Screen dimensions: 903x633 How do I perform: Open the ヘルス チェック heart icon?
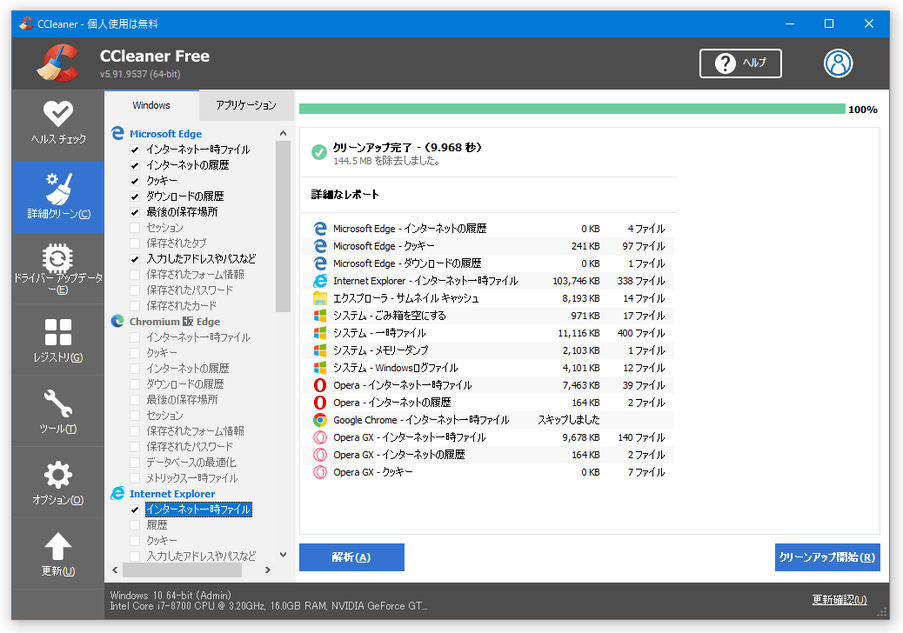tap(58, 113)
